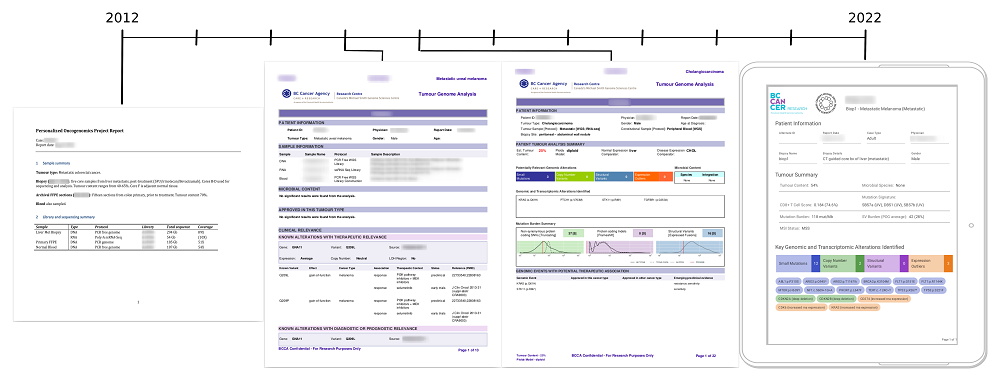Click 'Known alterations with diagnostic or prognostic relevance'
Image resolution: width=1000 pixels, height=381 pixels.
pos(383,328)
